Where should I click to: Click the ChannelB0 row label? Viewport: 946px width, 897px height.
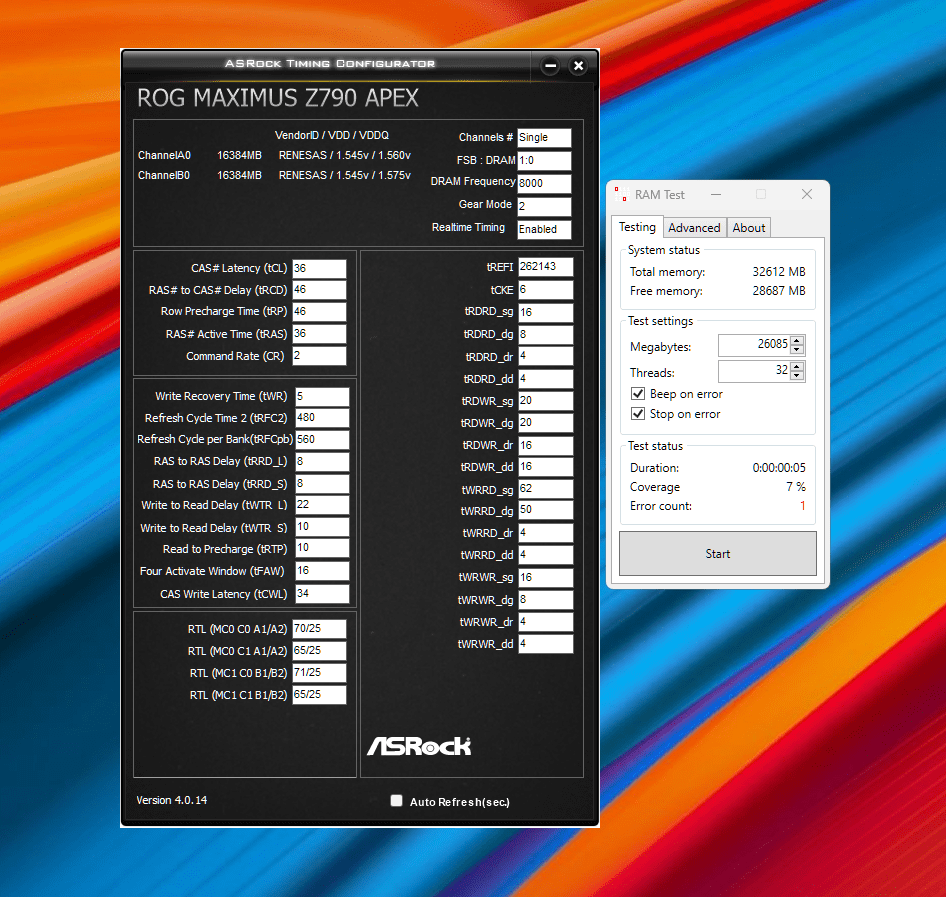[x=163, y=175]
